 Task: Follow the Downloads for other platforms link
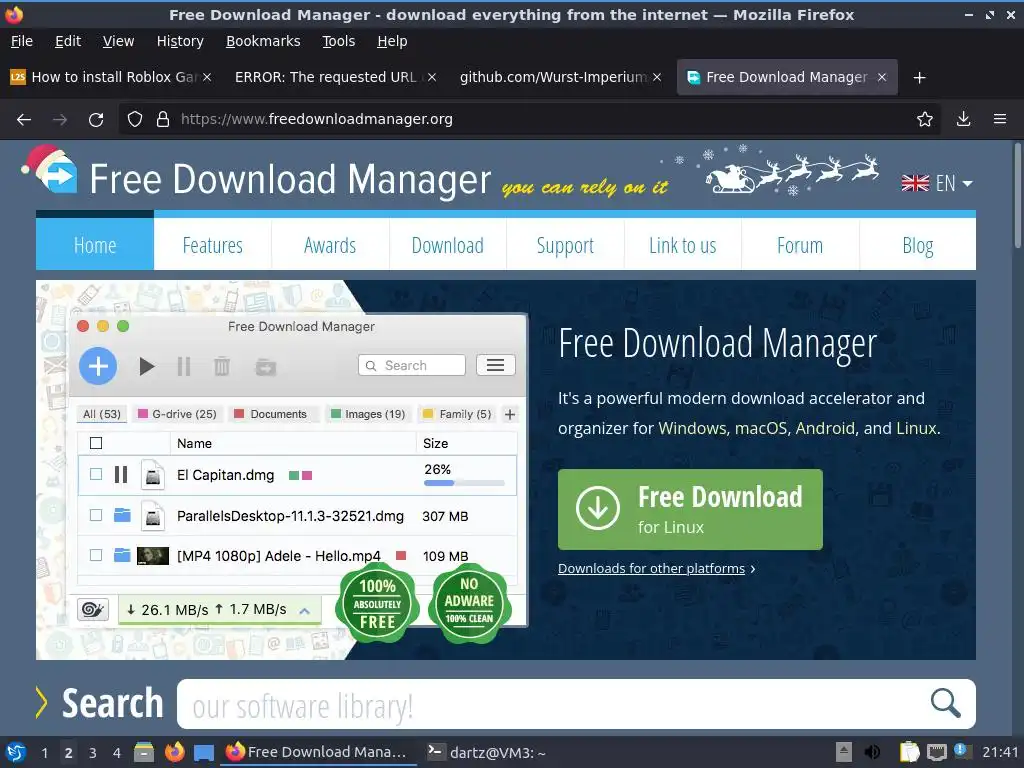click(651, 569)
